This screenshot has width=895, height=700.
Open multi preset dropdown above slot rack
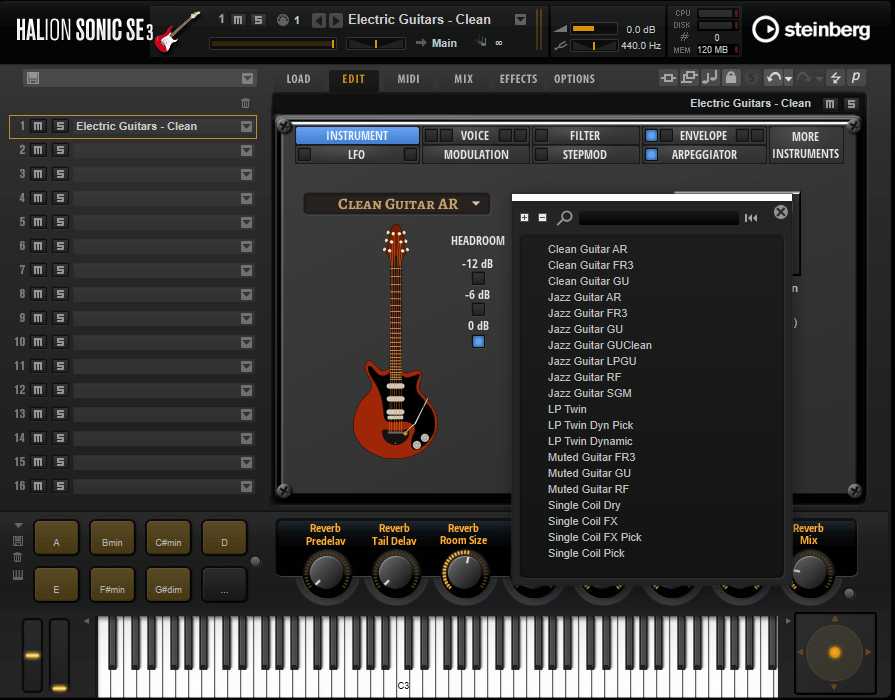(x=247, y=78)
